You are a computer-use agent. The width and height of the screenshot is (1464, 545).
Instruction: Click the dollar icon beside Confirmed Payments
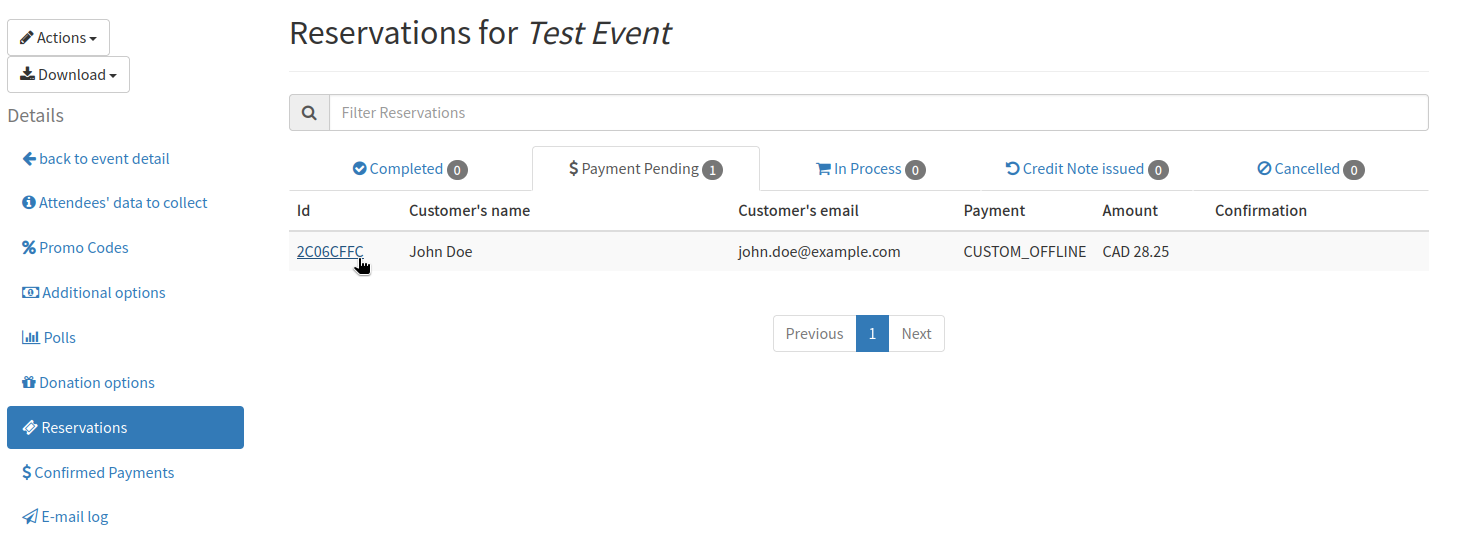click(x=27, y=472)
